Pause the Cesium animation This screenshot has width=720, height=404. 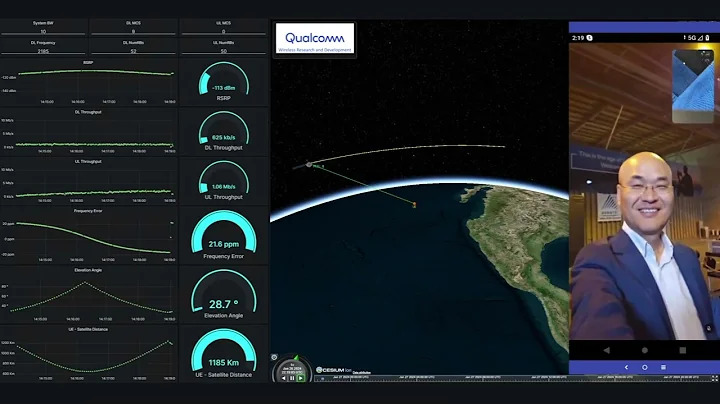click(x=292, y=378)
